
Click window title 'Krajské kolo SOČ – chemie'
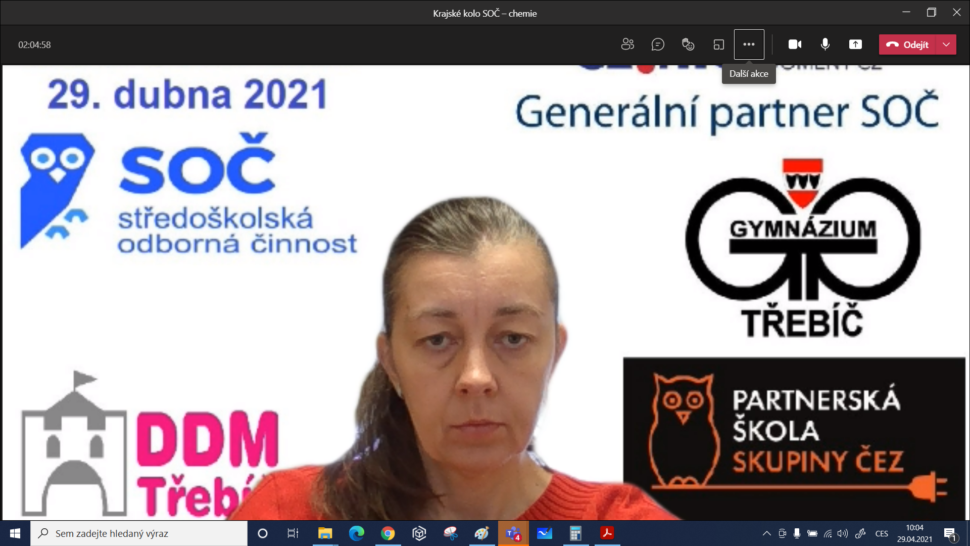(x=485, y=13)
